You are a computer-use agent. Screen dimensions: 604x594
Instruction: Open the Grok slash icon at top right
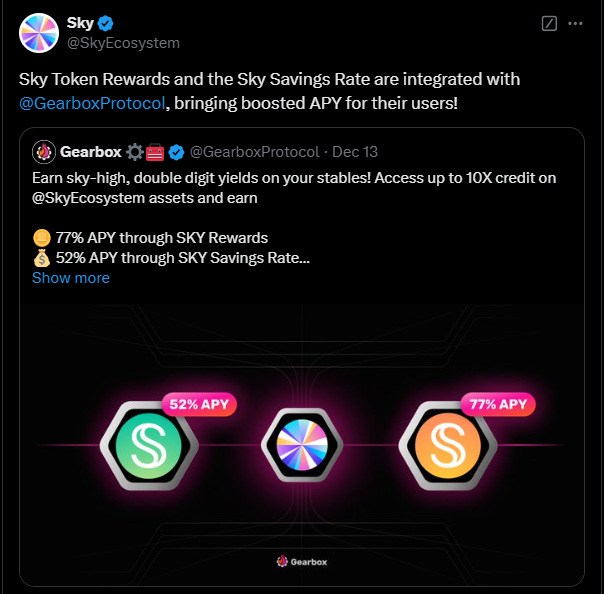point(549,23)
